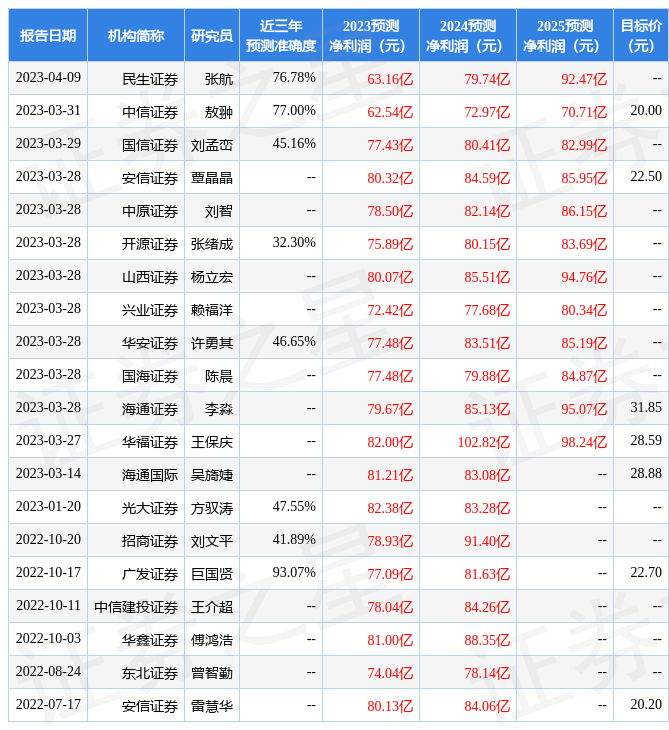Click researcher name 雷慧华
This screenshot has height=730, width=669.
(212, 707)
